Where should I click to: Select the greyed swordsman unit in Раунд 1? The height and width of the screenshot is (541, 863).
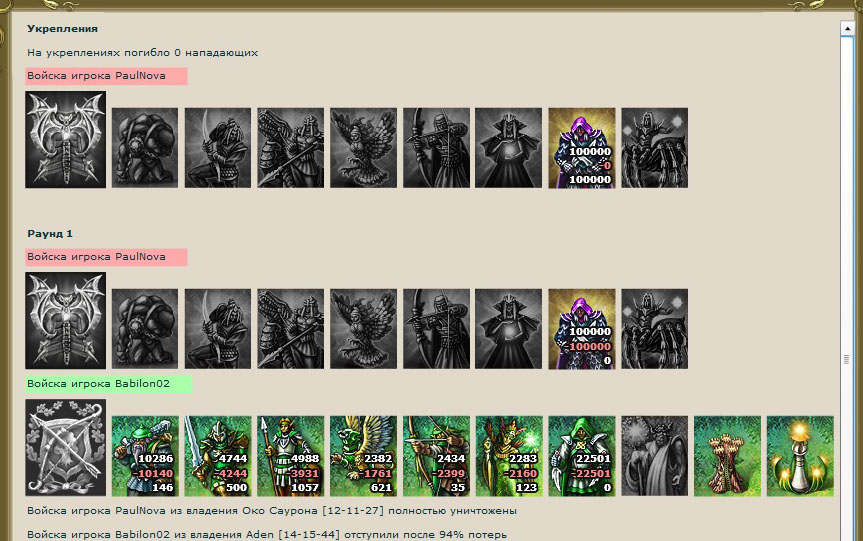(x=217, y=329)
